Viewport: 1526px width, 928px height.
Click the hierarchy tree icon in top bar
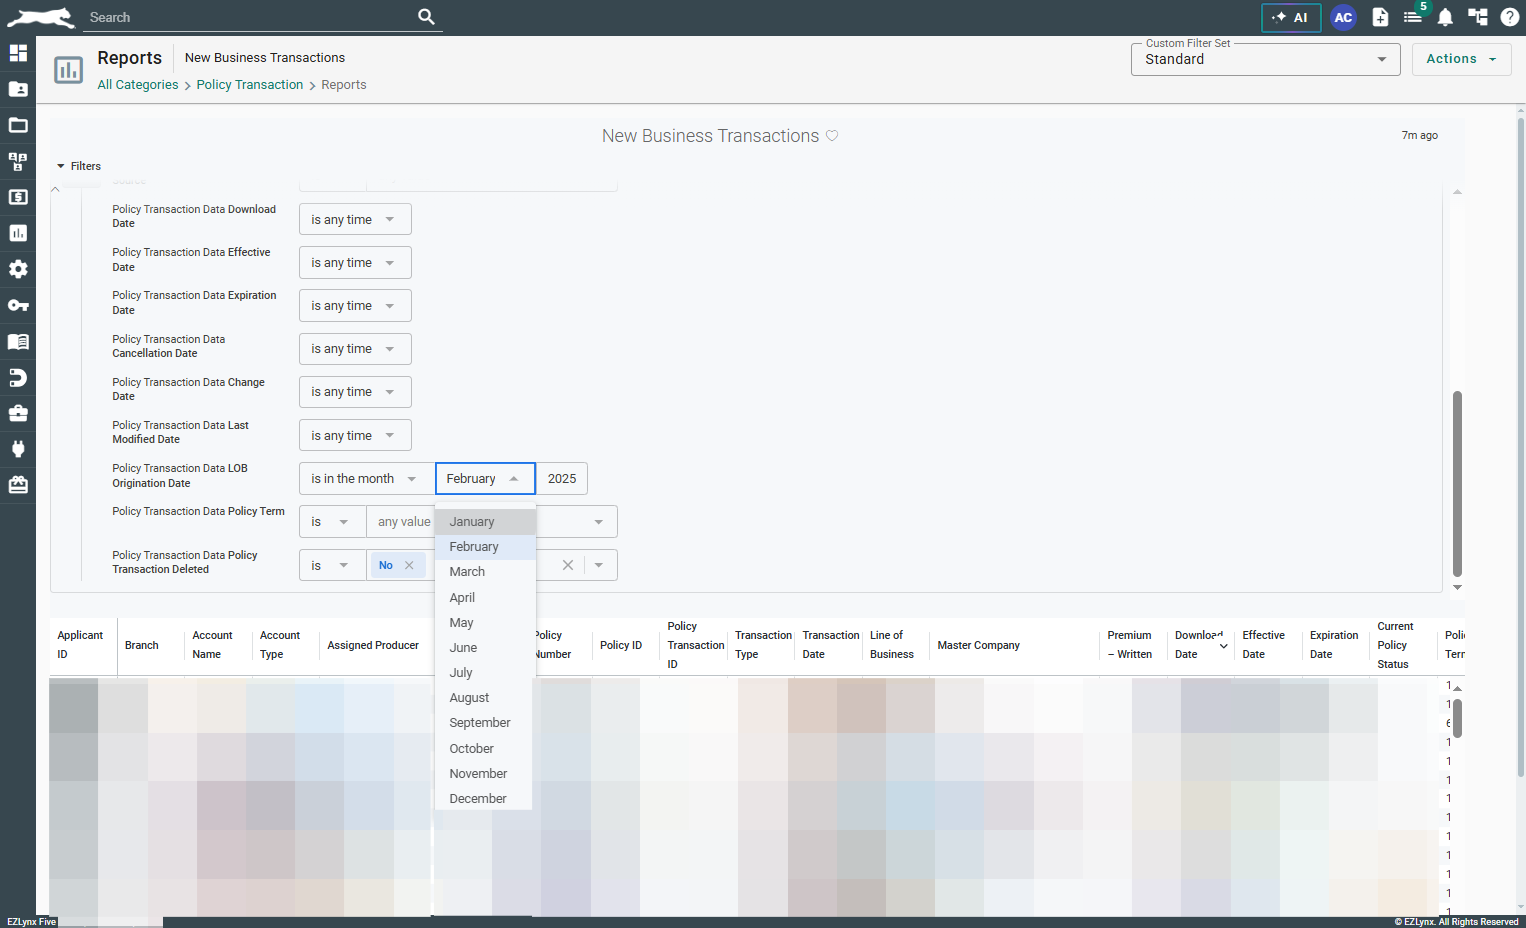(1478, 17)
